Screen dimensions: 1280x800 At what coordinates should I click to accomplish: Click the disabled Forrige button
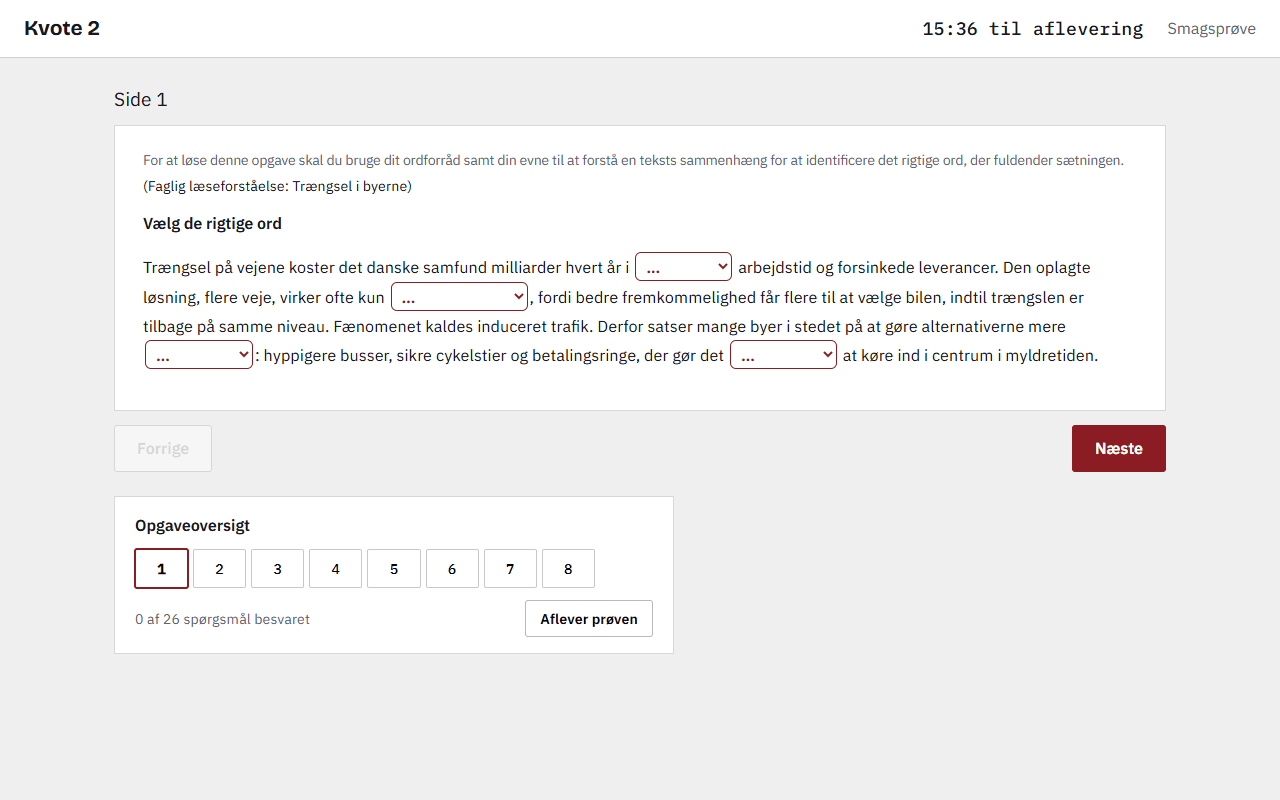tap(163, 449)
